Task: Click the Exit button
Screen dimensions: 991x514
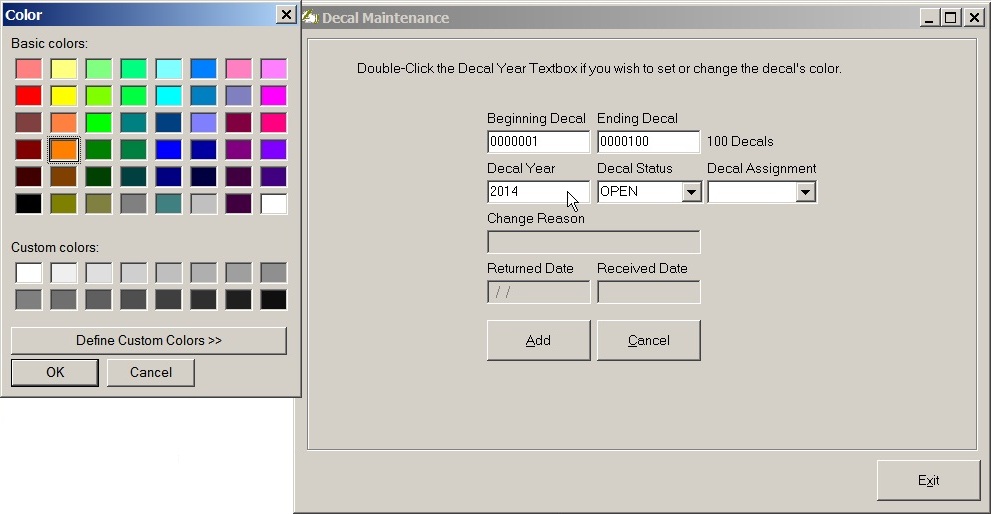Action: (x=928, y=481)
